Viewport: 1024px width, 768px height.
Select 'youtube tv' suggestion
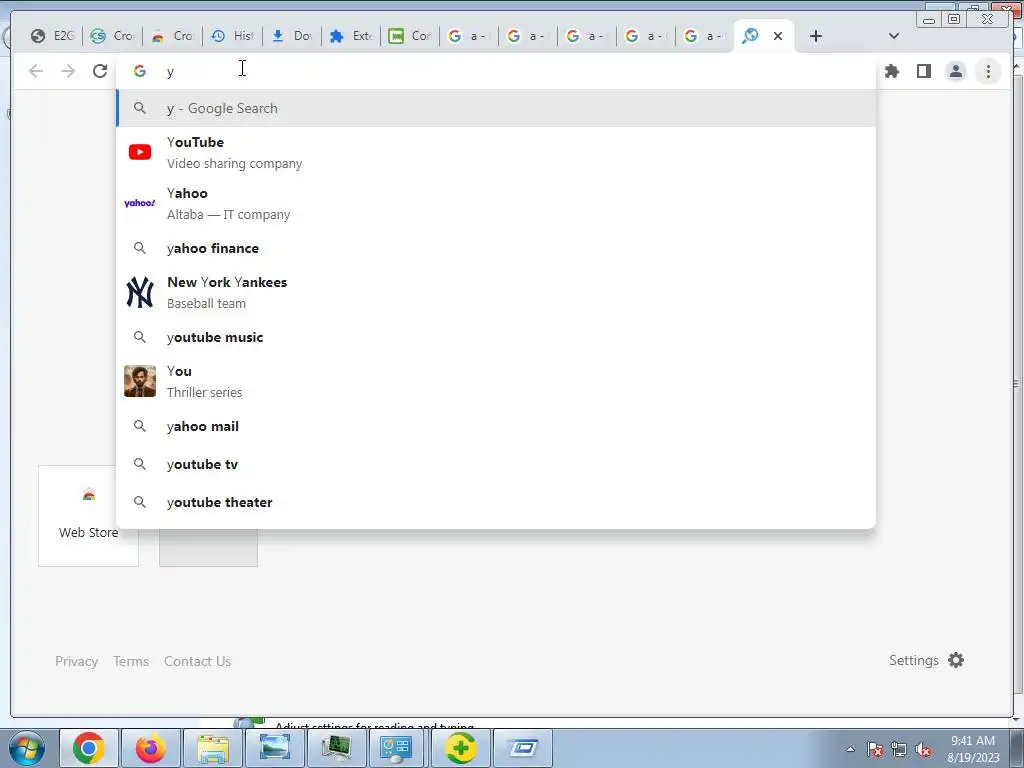[496, 464]
